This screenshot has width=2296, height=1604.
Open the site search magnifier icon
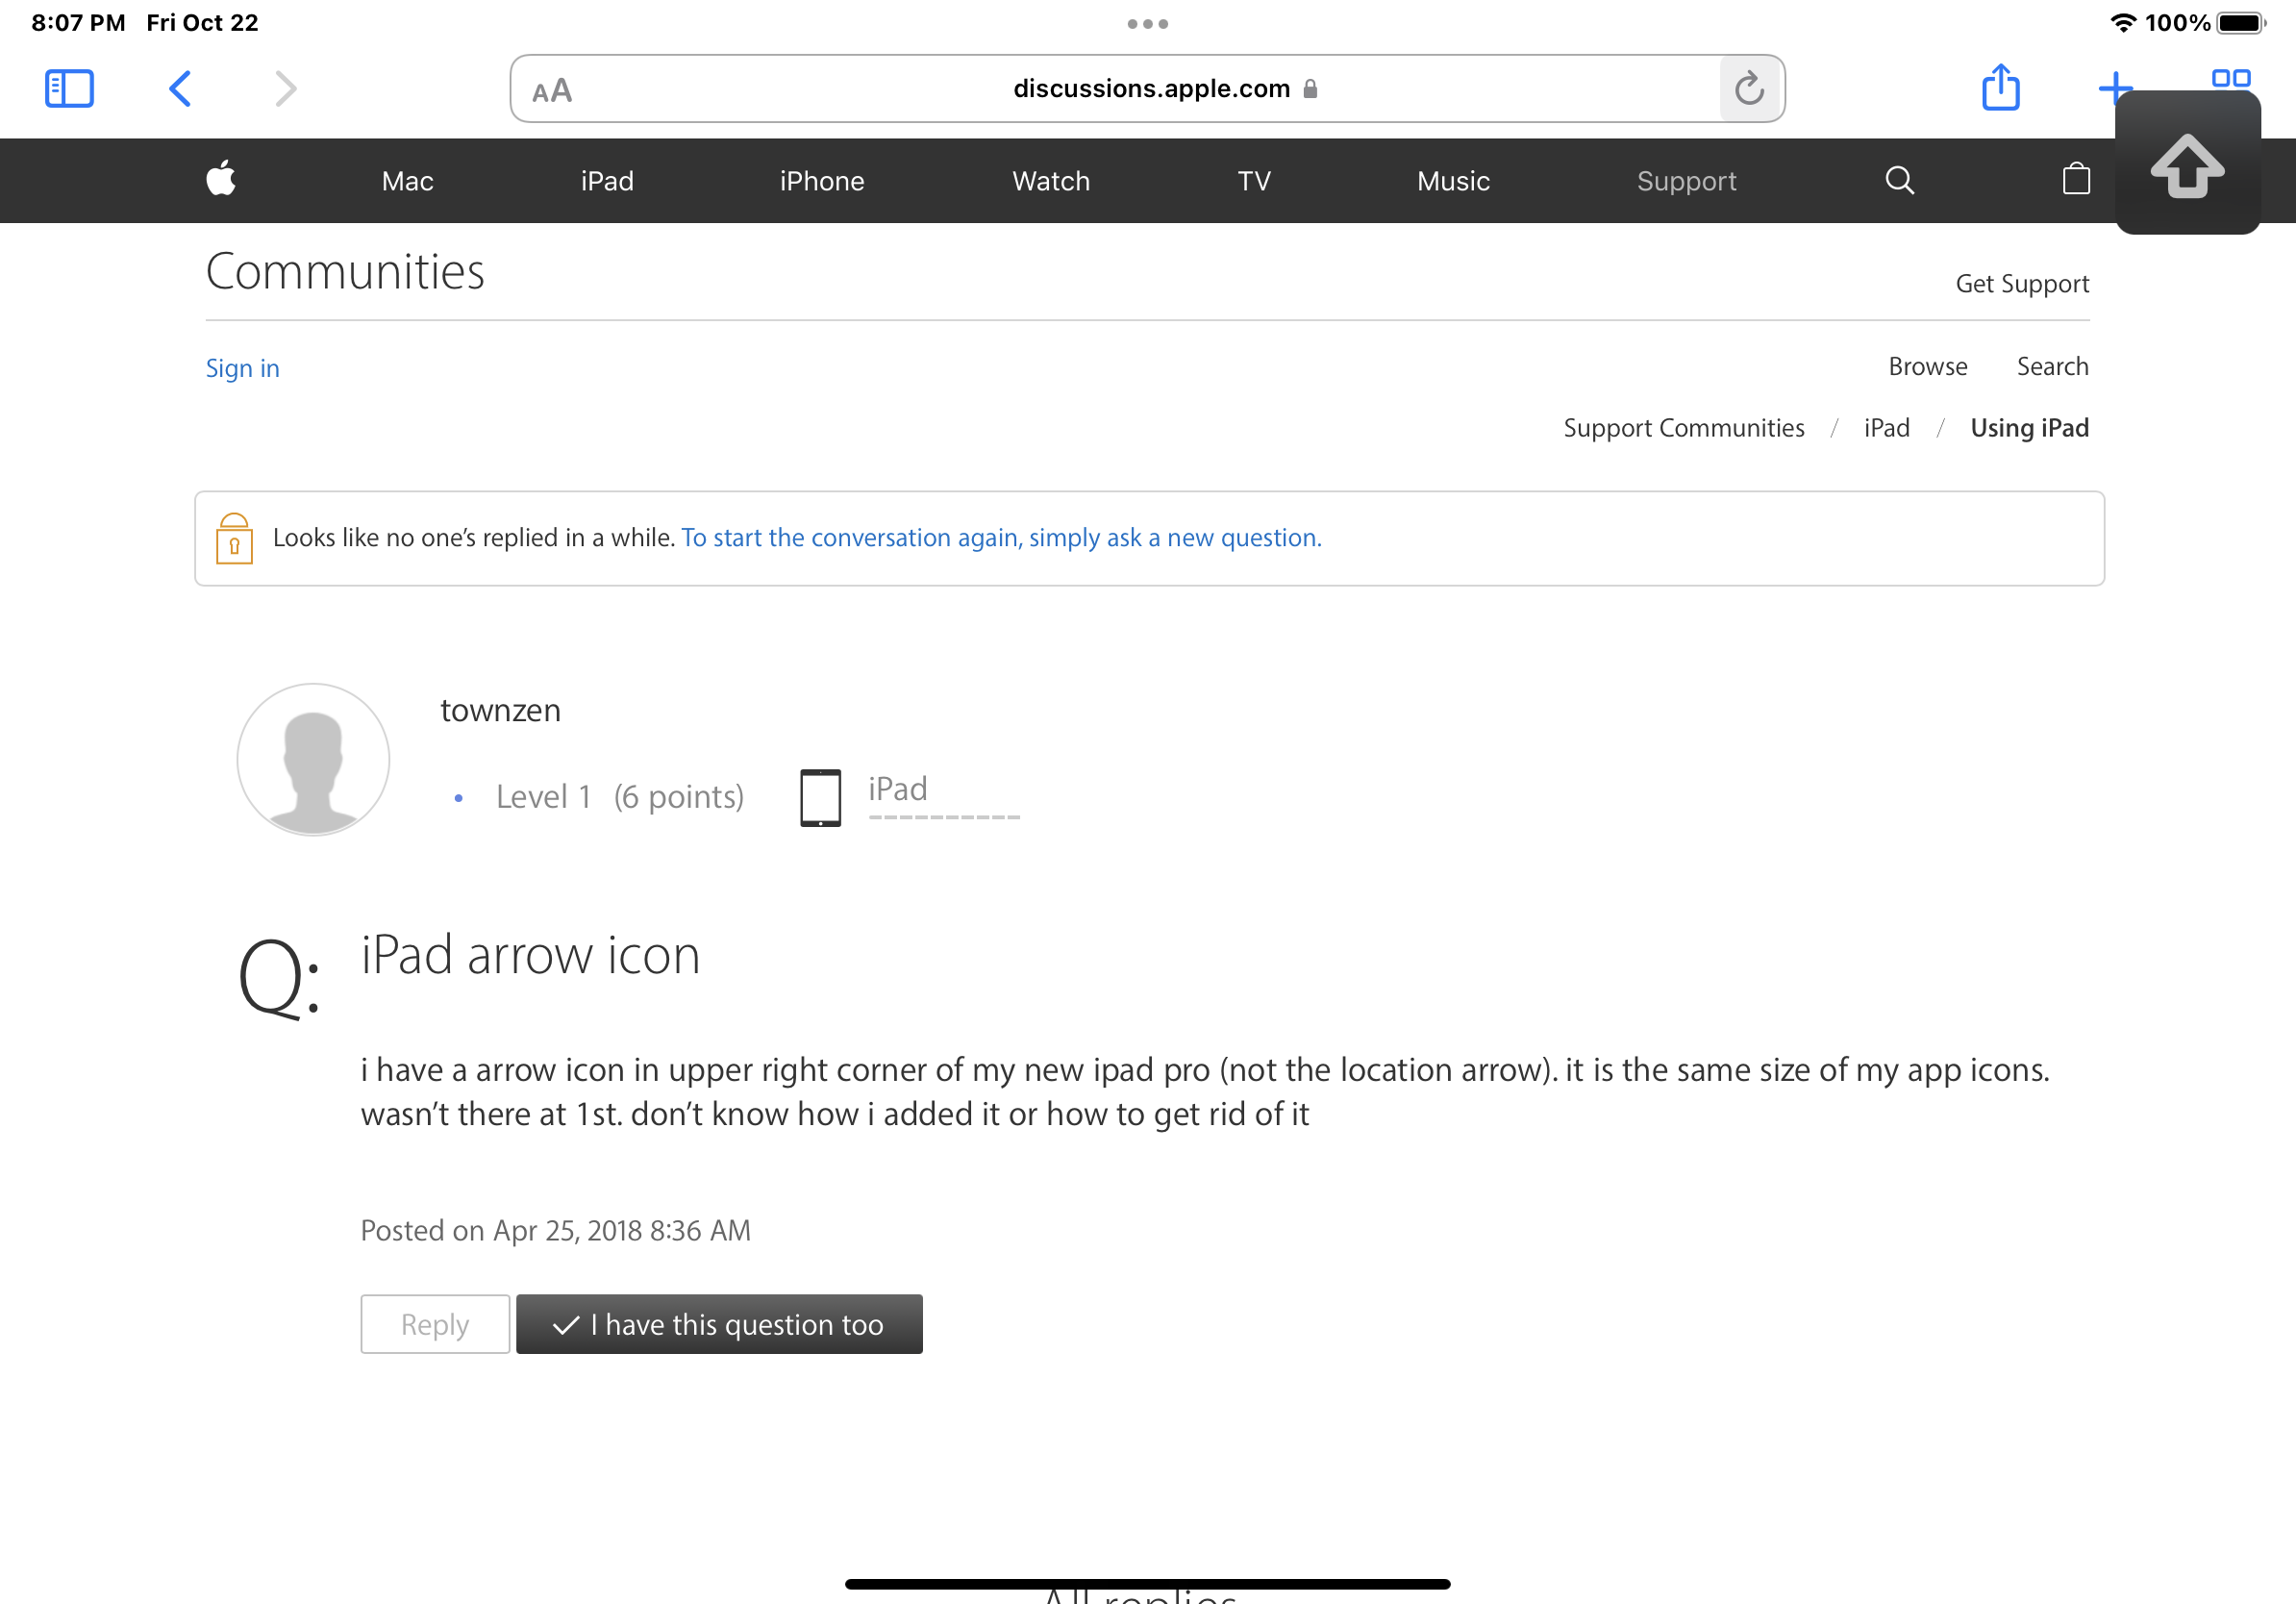click(x=1899, y=180)
